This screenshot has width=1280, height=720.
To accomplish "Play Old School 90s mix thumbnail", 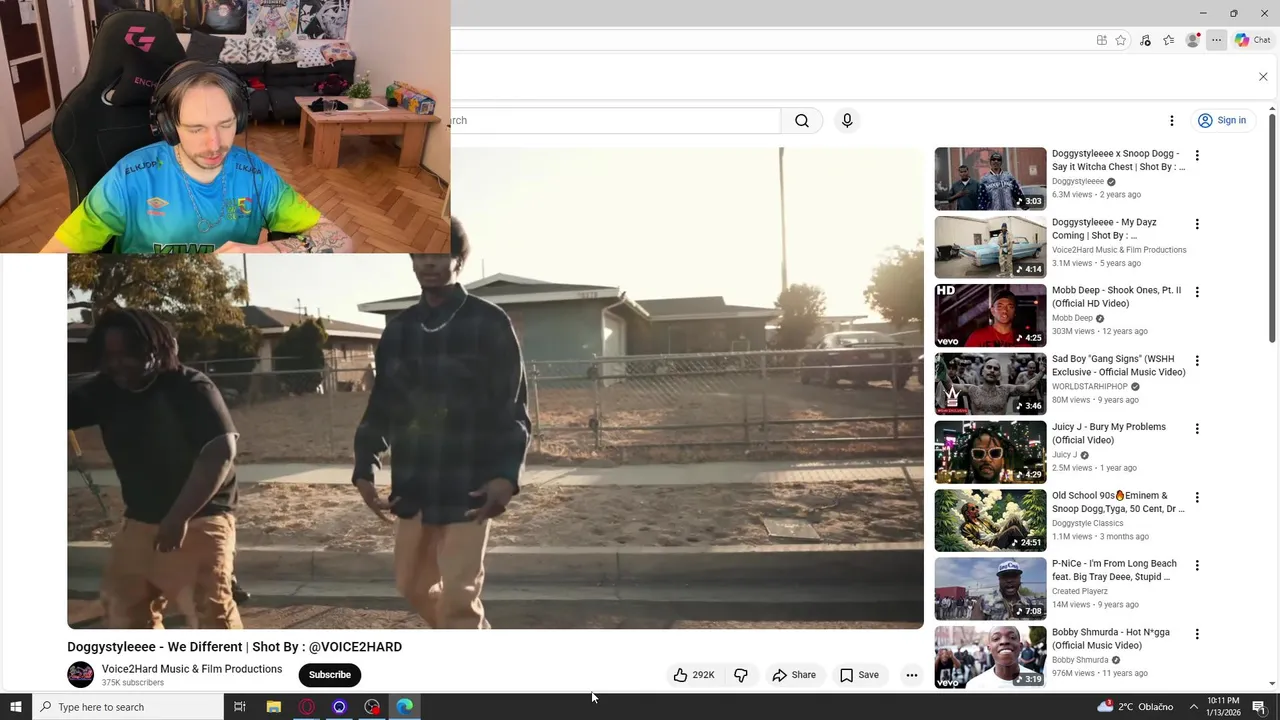I will [x=990, y=520].
